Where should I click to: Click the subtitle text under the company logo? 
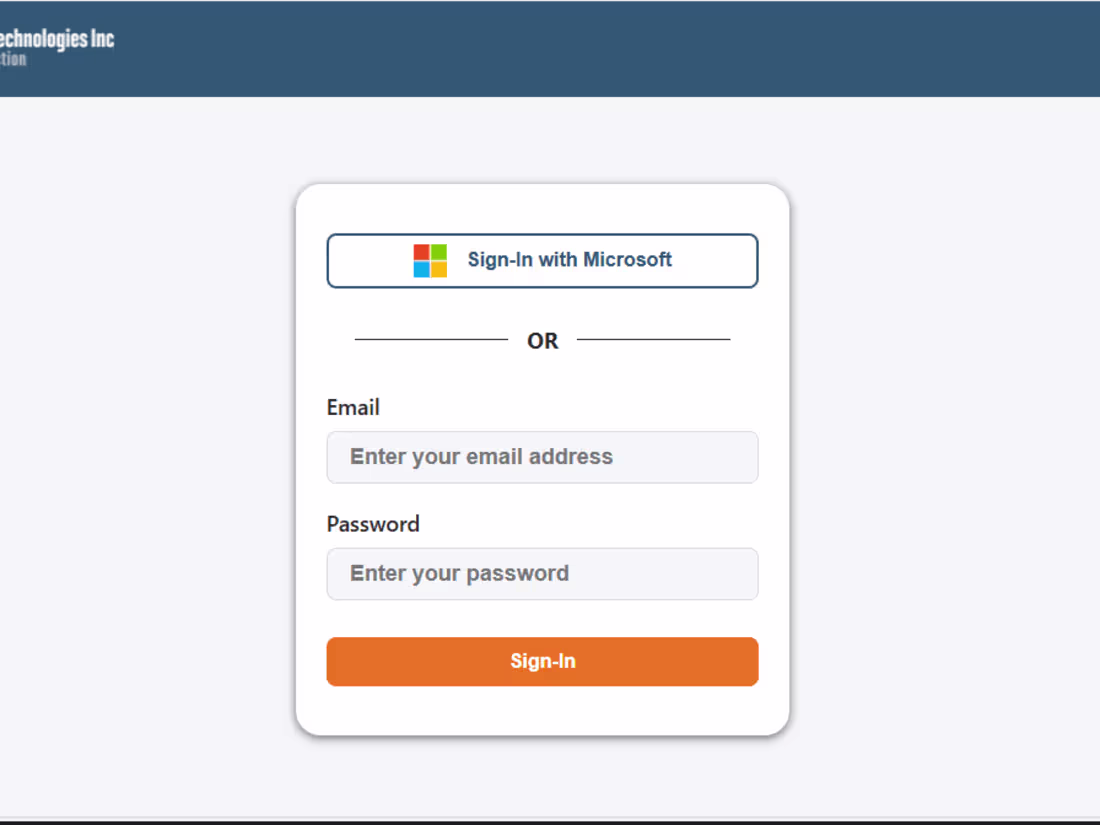(13, 59)
